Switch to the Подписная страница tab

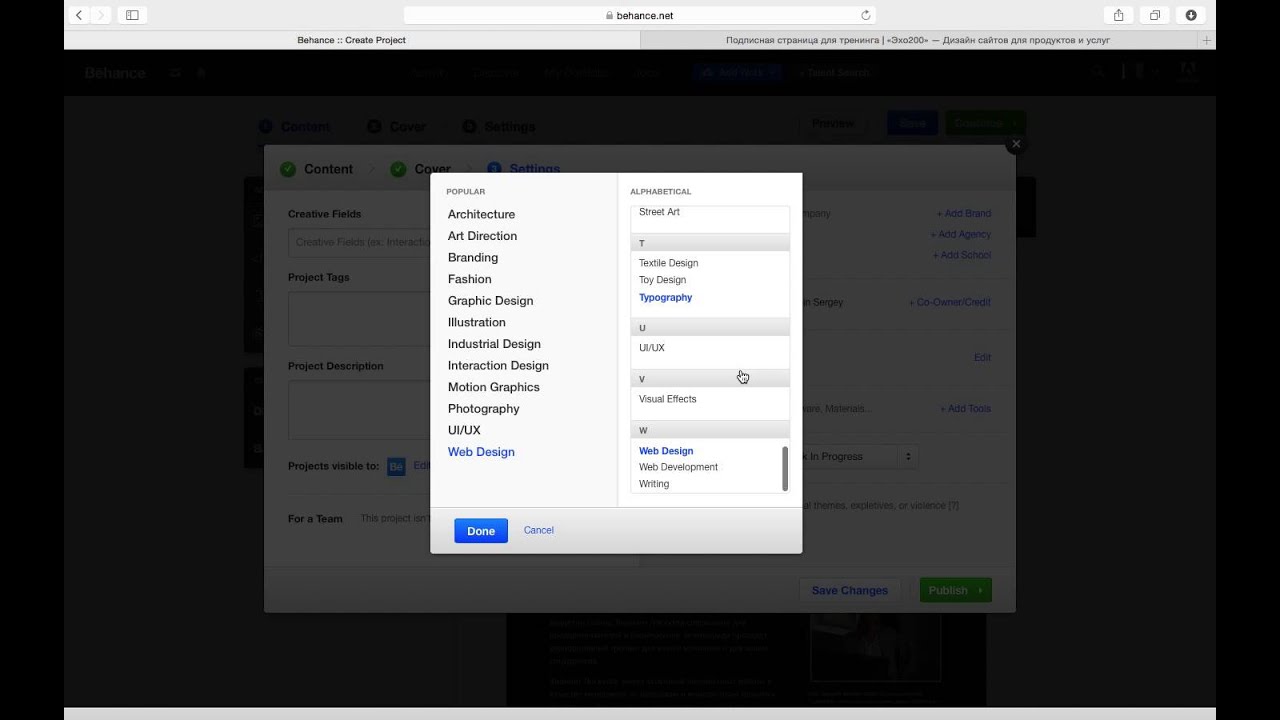coord(918,40)
